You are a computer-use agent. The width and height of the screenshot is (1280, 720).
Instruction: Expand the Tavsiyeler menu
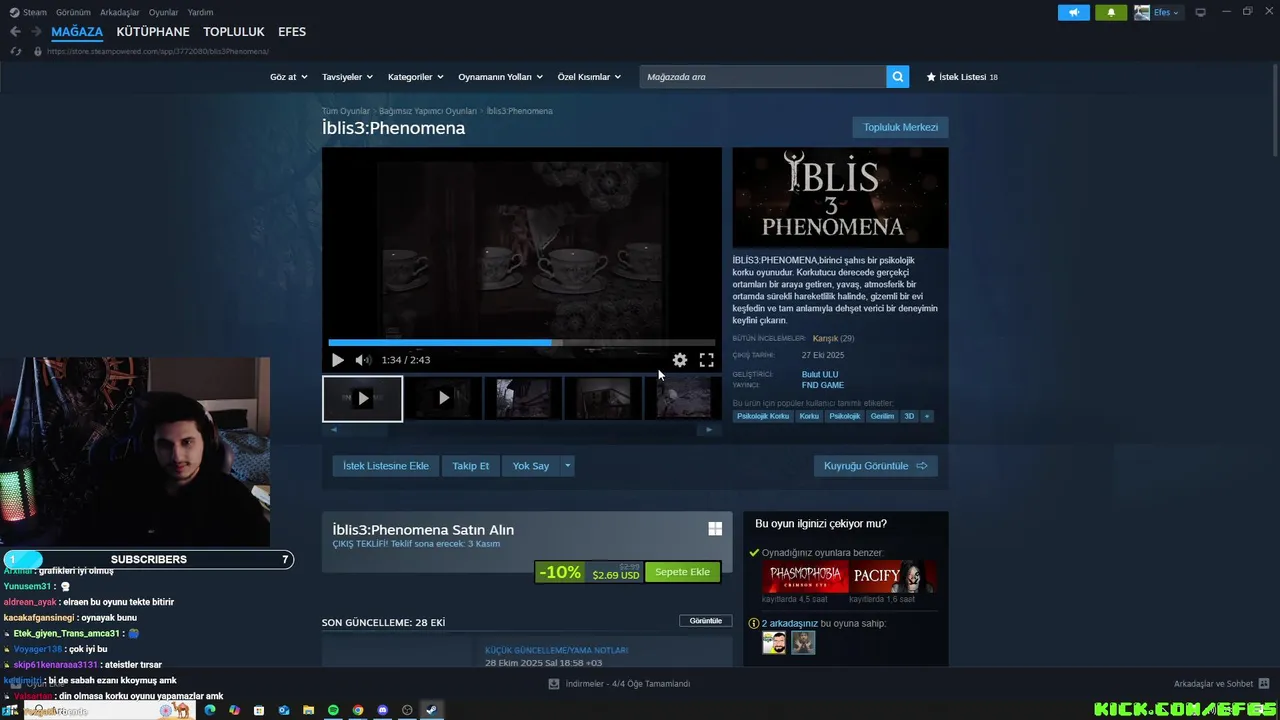tap(347, 77)
